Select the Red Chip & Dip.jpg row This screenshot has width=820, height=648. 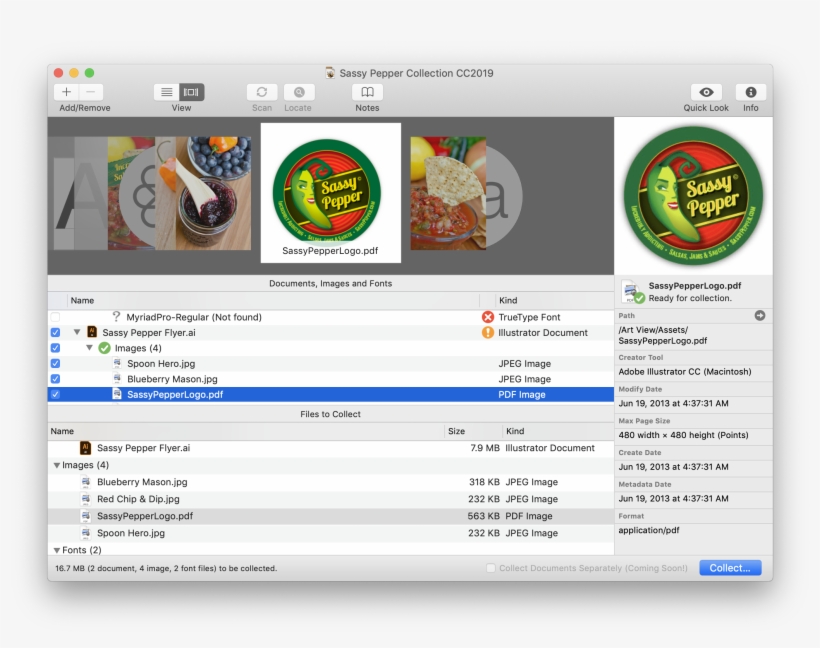(x=331, y=499)
